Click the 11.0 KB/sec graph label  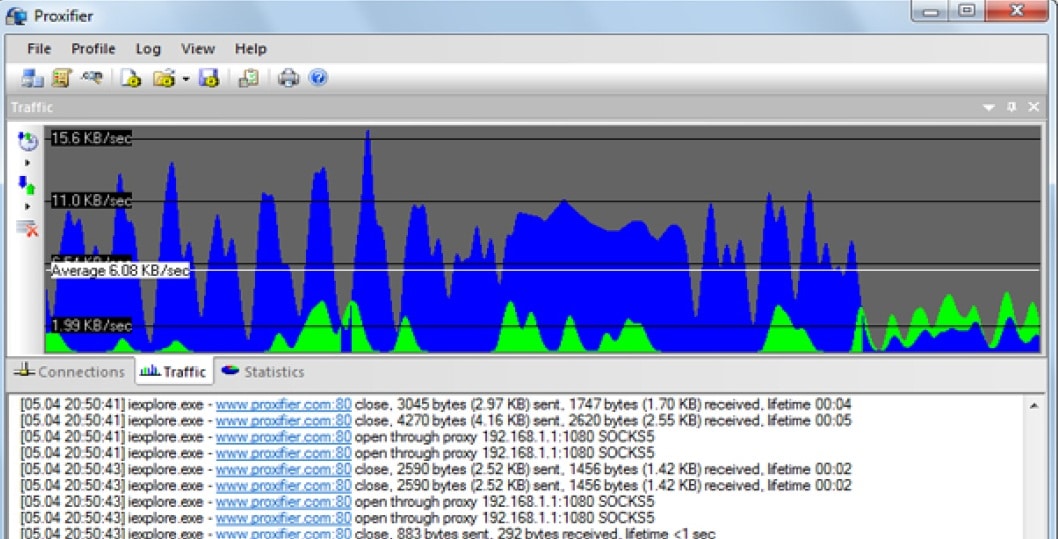tap(91, 200)
